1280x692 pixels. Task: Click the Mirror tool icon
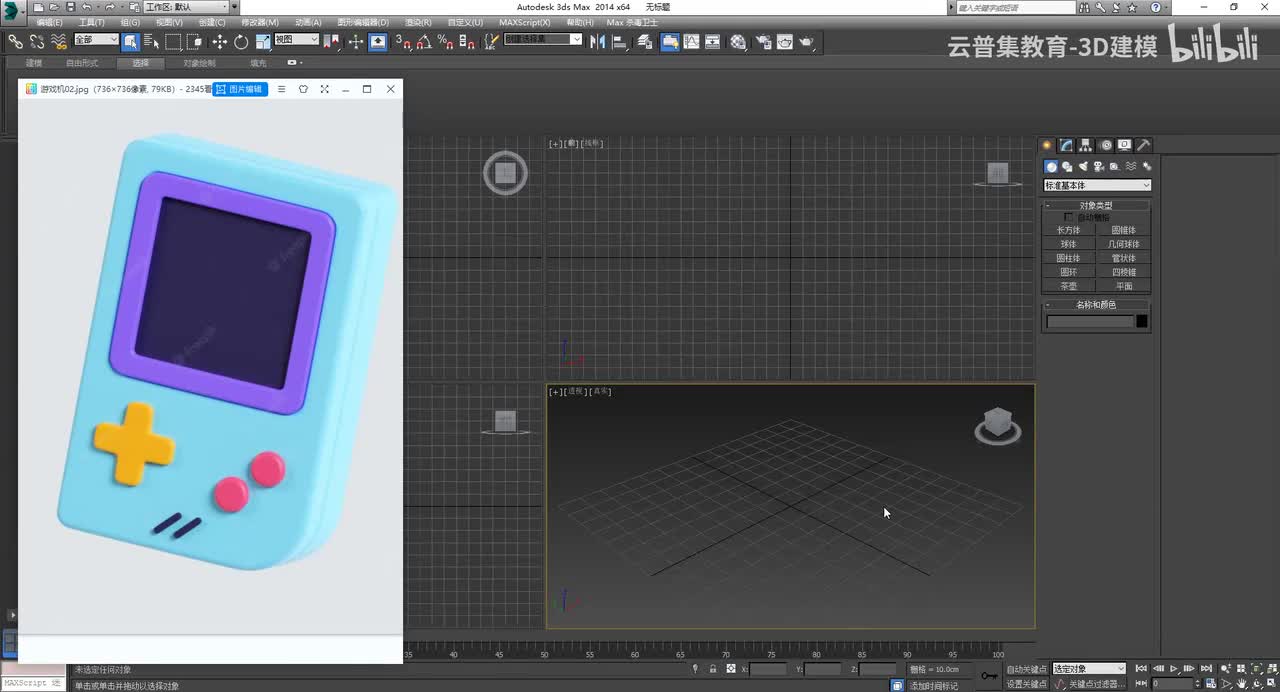[597, 42]
